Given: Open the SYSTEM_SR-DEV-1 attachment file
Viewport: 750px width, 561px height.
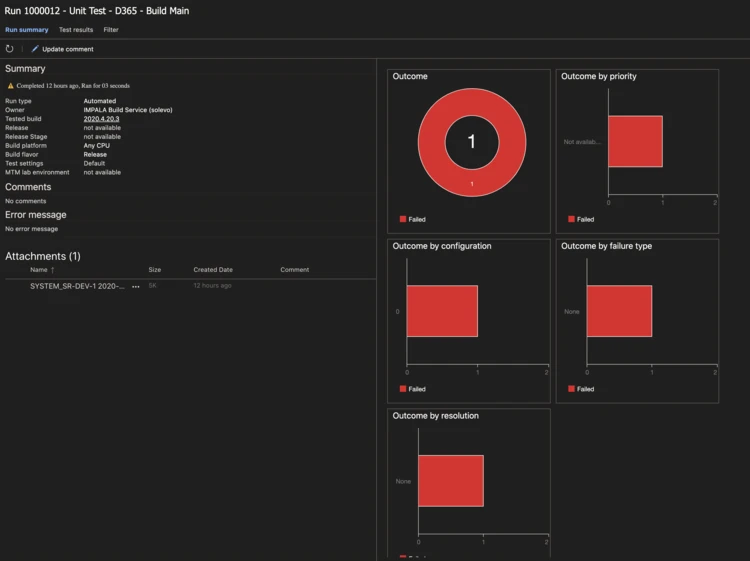Looking at the screenshot, I should (x=77, y=286).
